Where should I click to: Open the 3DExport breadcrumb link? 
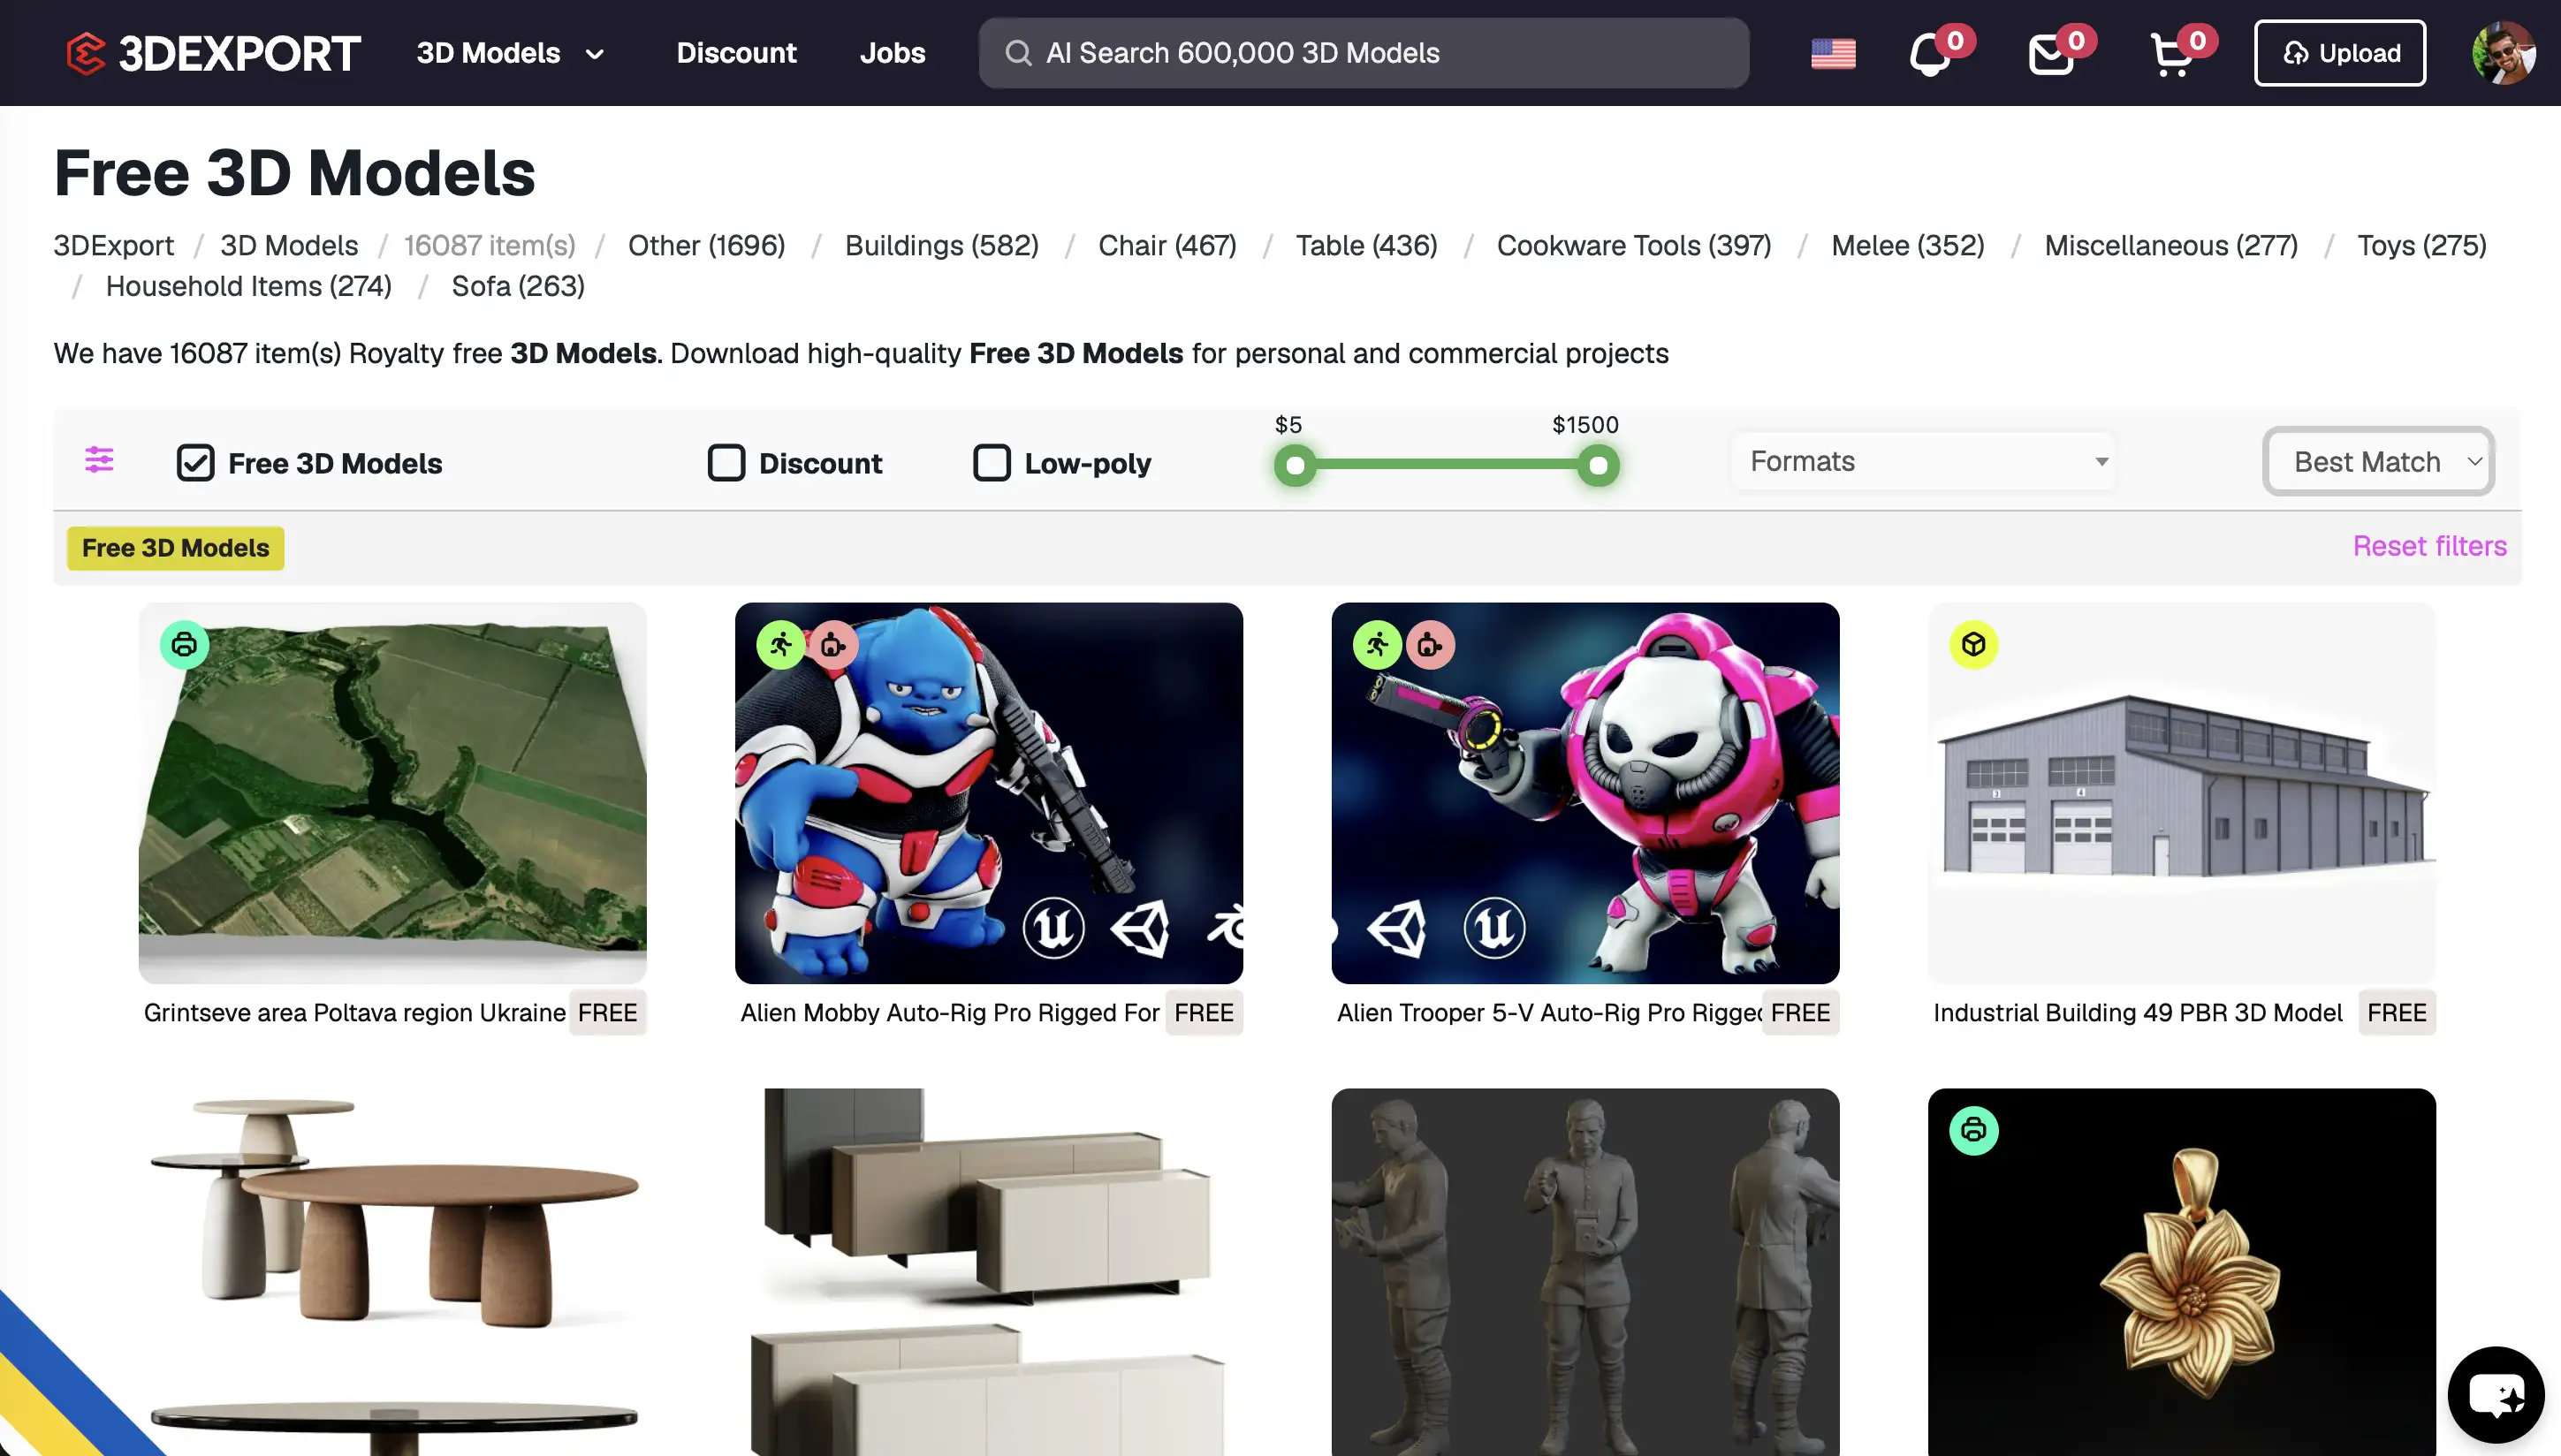pyautogui.click(x=113, y=245)
